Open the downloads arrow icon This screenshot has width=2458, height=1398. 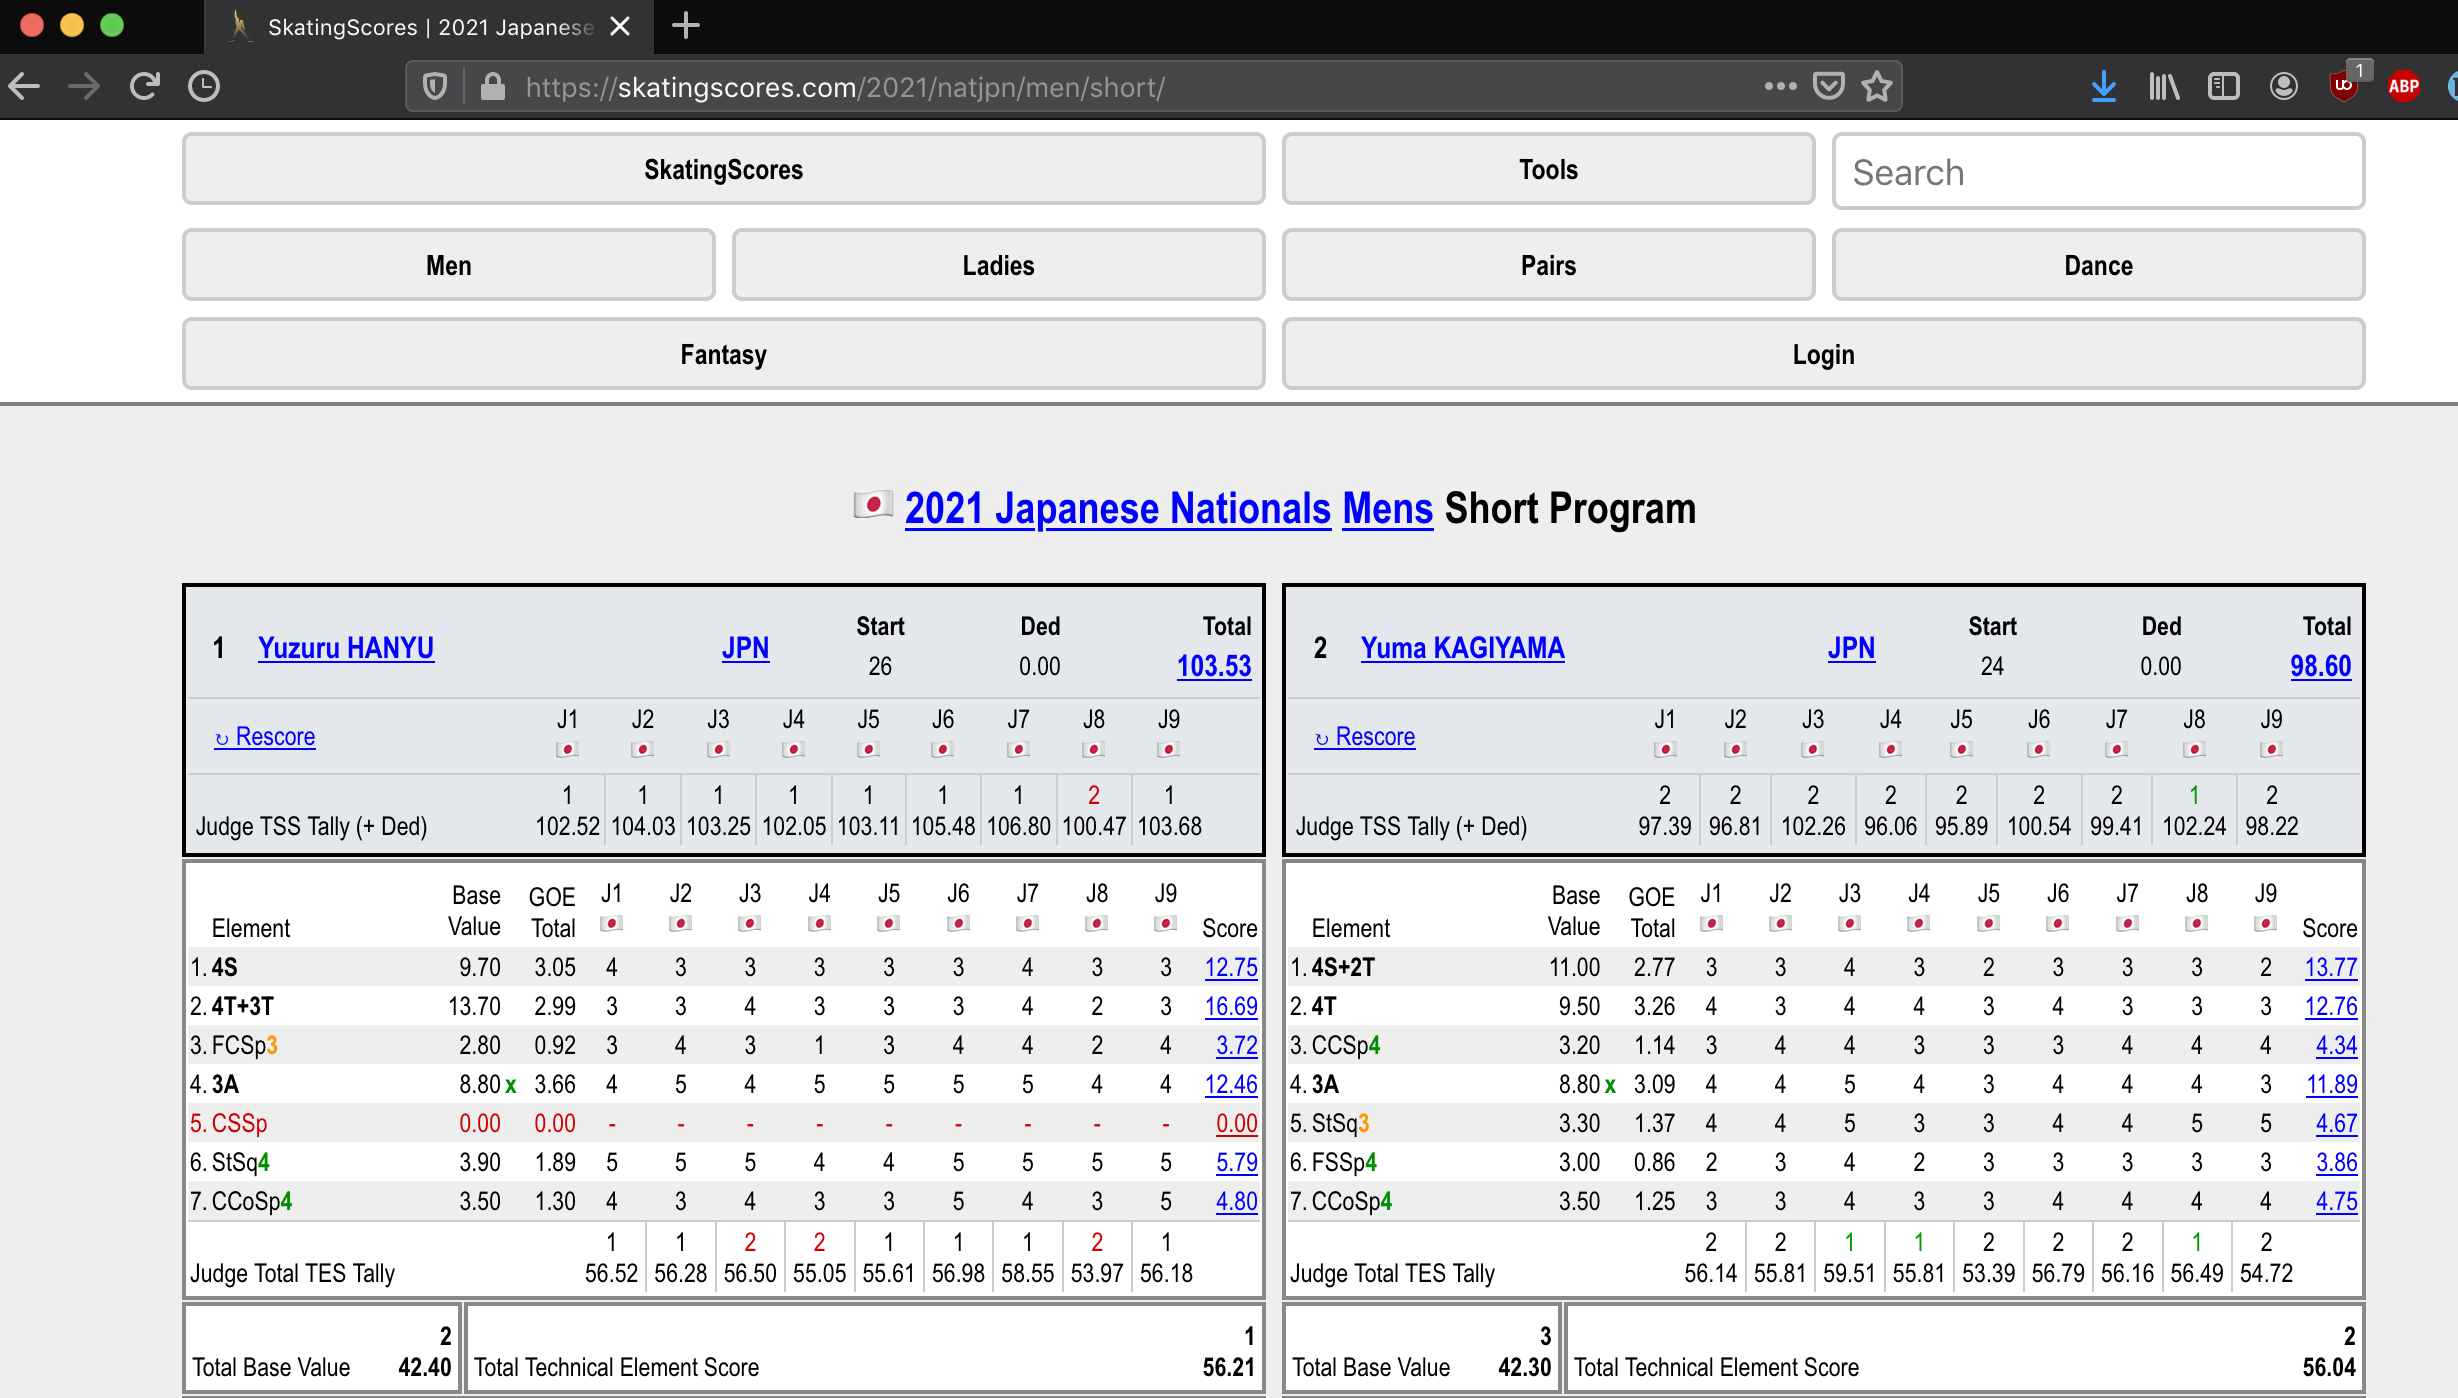pyautogui.click(x=2103, y=87)
